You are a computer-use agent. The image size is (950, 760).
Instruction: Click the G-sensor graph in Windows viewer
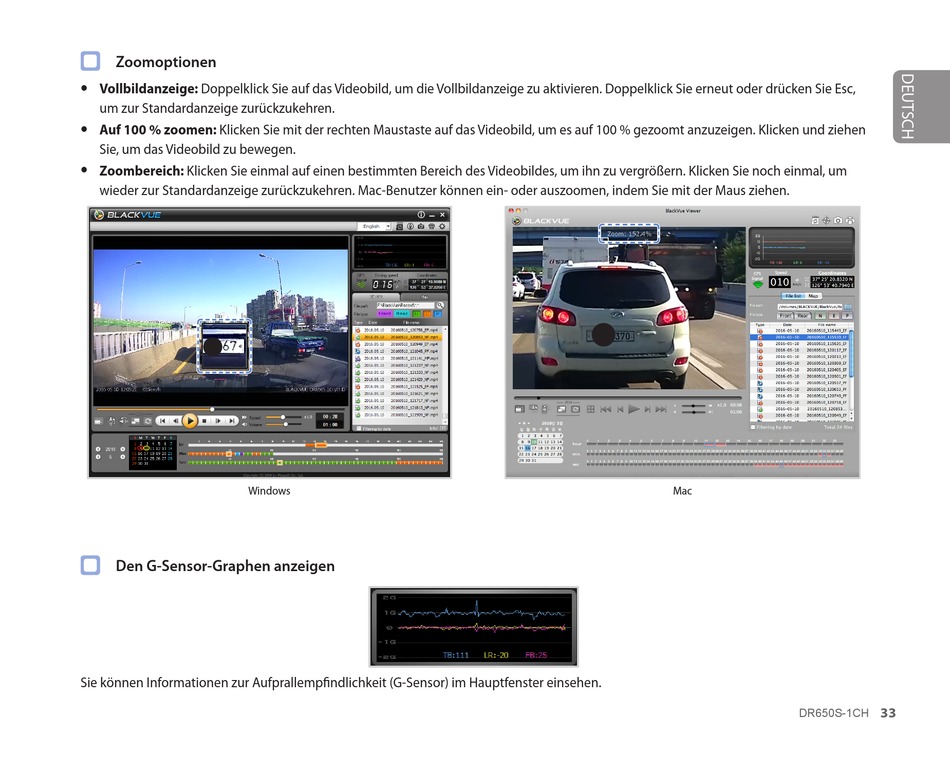click(400, 252)
